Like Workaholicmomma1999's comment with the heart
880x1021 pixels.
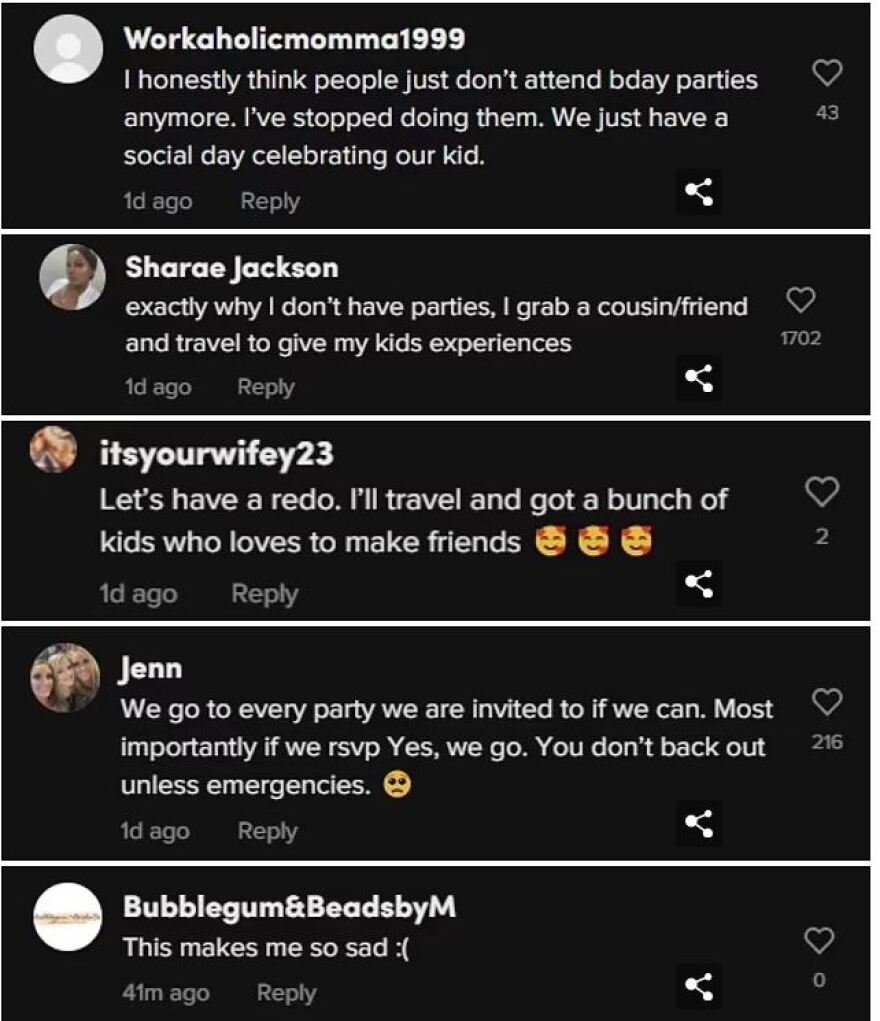click(x=826, y=73)
